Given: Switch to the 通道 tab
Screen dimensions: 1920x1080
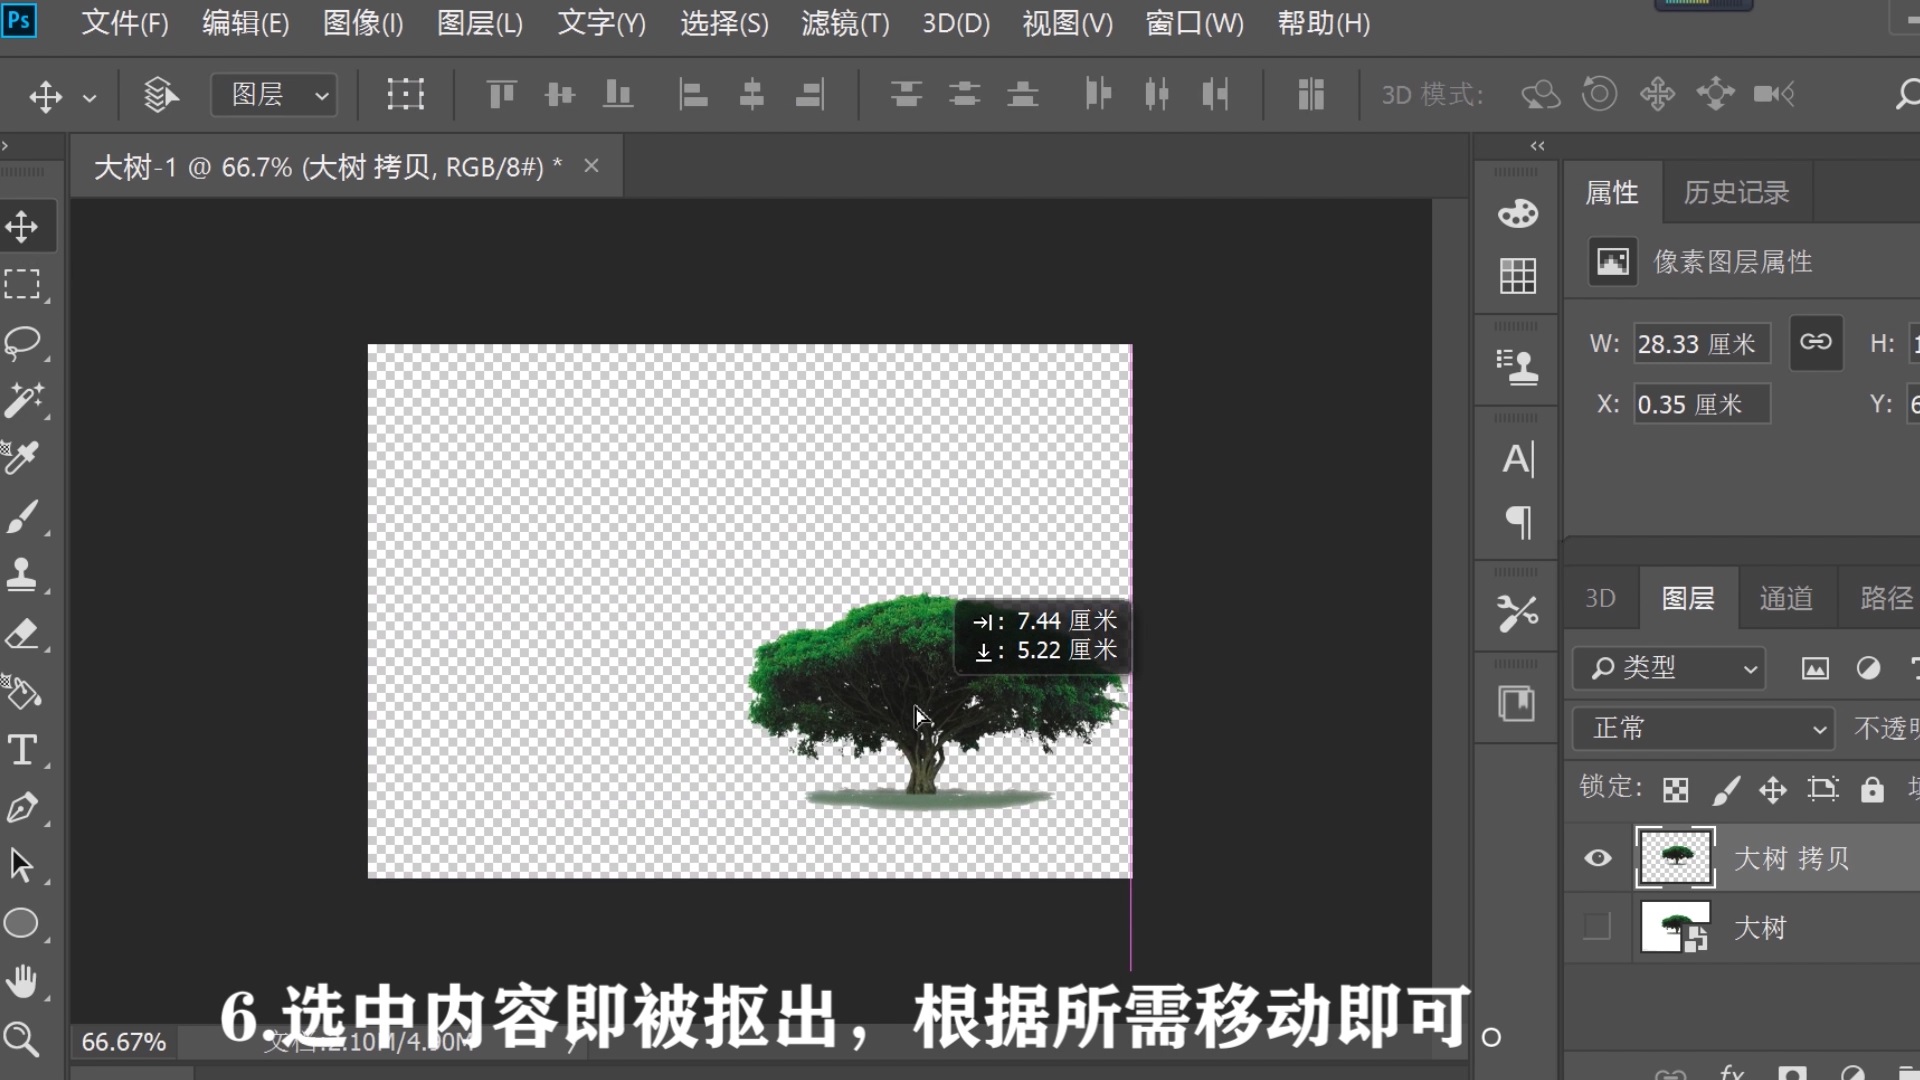Looking at the screenshot, I should tap(1786, 598).
